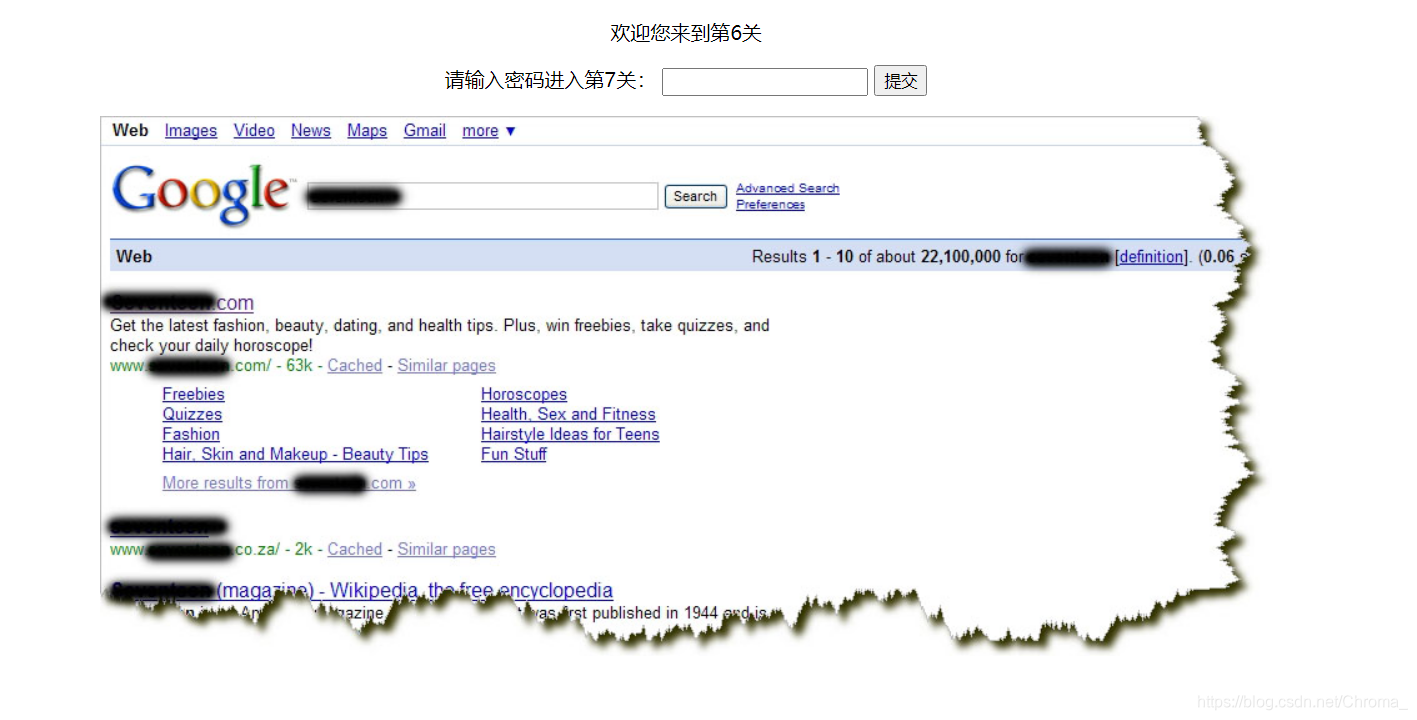Open Cached link of the co.za result
The width and height of the screenshot is (1417, 720).
click(x=355, y=549)
